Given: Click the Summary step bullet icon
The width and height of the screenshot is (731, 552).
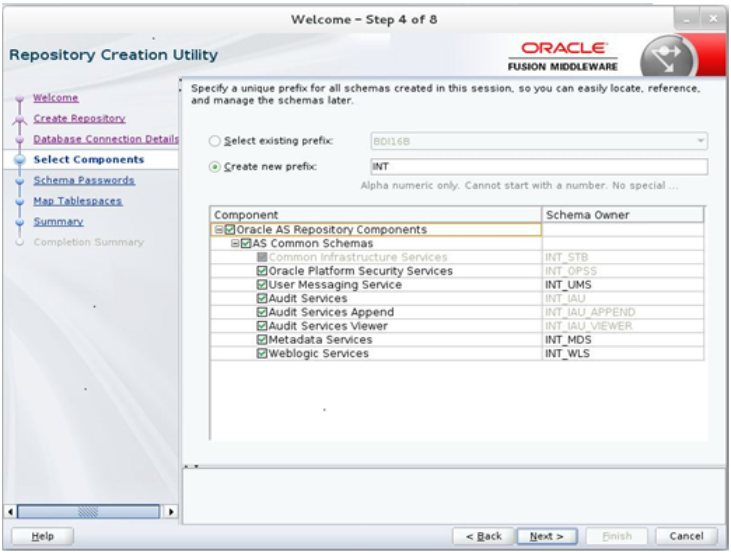Looking at the screenshot, I should tap(20, 222).
